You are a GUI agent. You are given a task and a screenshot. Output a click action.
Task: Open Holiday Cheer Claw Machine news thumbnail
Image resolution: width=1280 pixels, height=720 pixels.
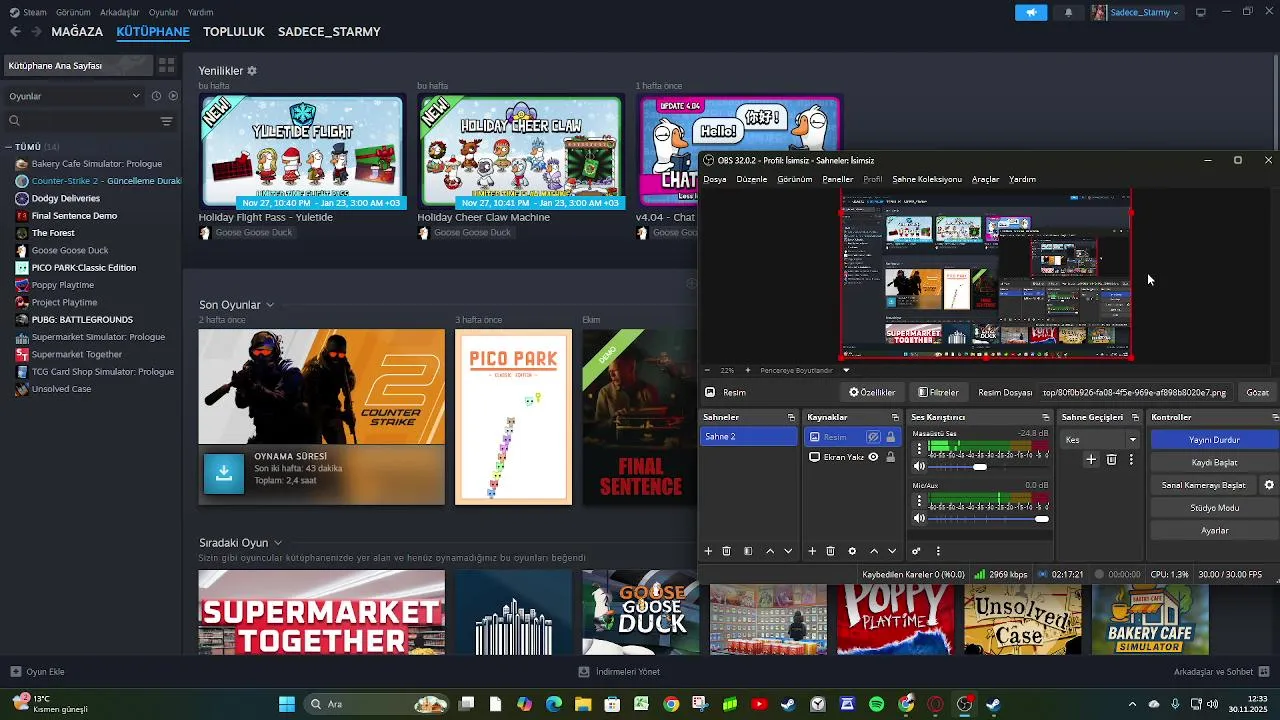pos(520,150)
